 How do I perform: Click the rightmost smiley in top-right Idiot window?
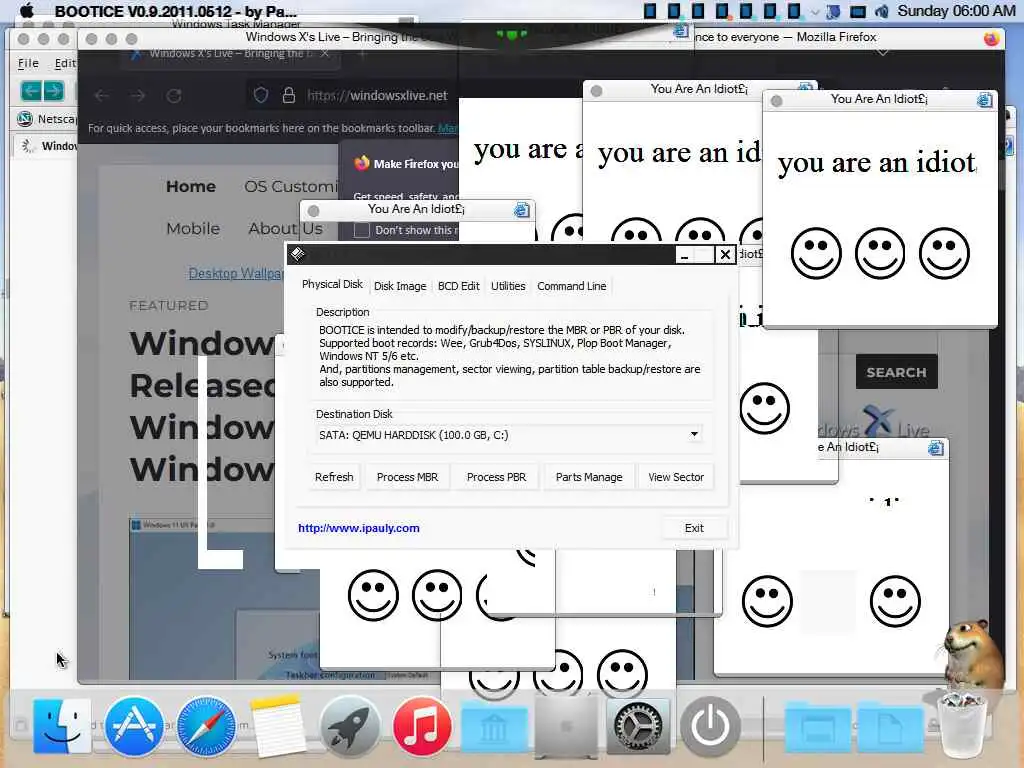click(944, 253)
